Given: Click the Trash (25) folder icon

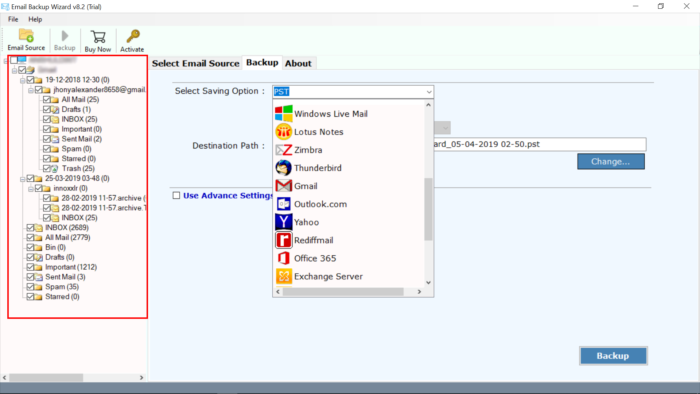Looking at the screenshot, I should tap(54, 169).
